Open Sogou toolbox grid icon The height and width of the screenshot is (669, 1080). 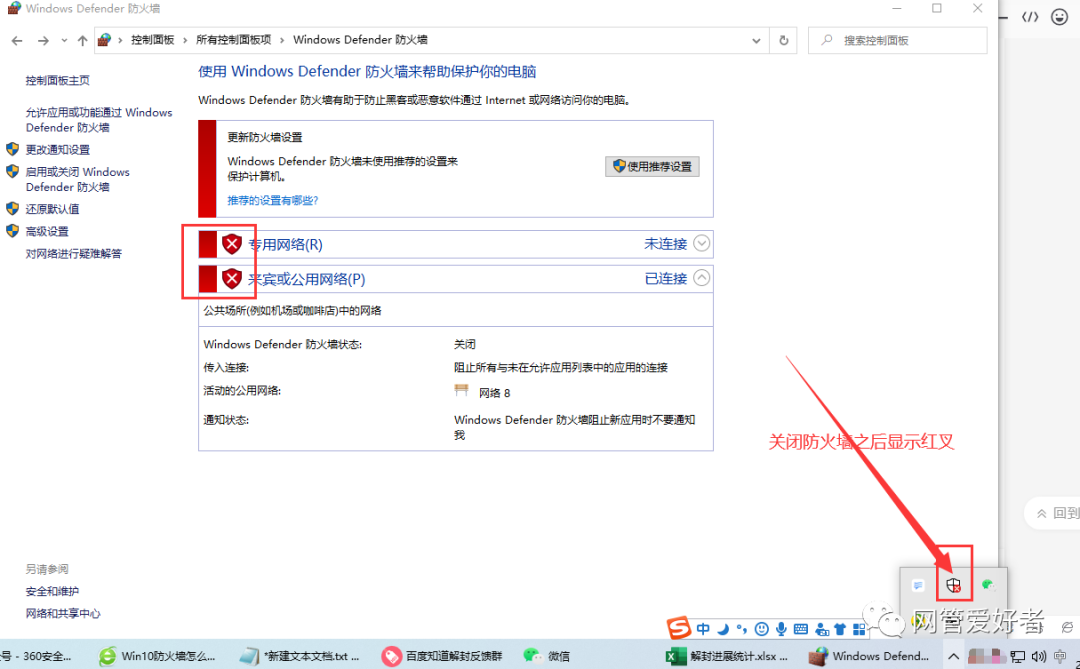tap(859, 629)
